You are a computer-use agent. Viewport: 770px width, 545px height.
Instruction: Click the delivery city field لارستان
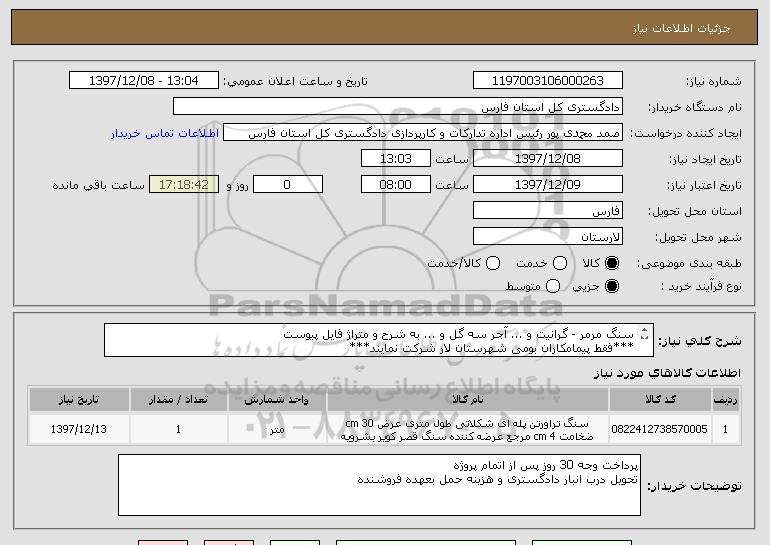548,237
